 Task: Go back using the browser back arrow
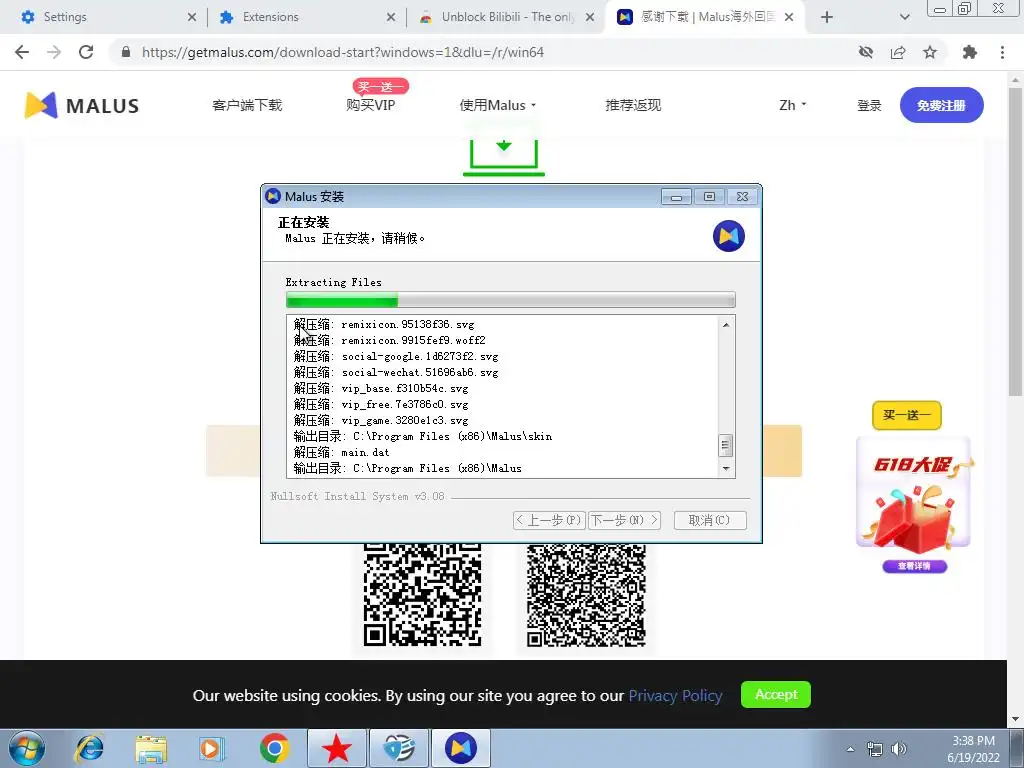coord(22,52)
